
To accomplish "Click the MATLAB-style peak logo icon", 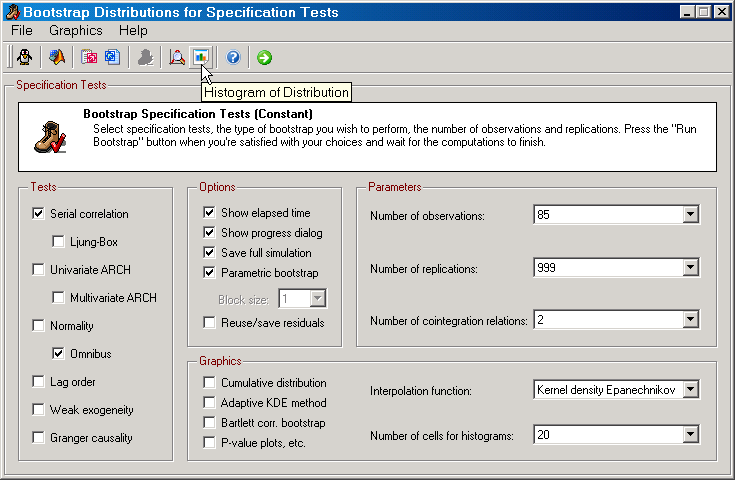I will click(x=57, y=57).
